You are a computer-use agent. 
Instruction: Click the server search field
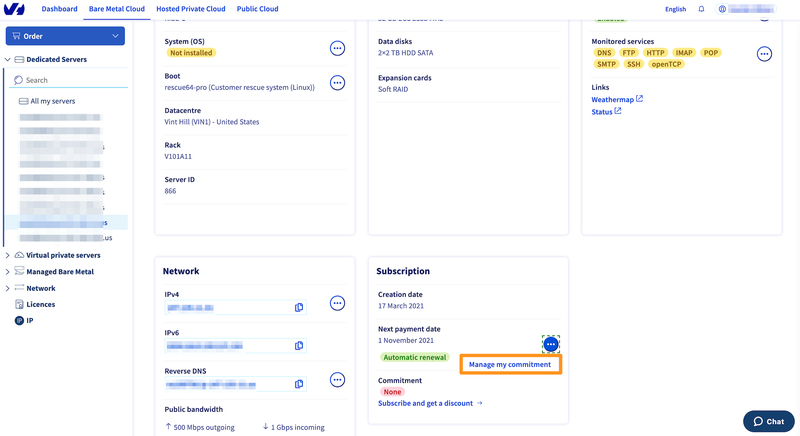[69, 80]
